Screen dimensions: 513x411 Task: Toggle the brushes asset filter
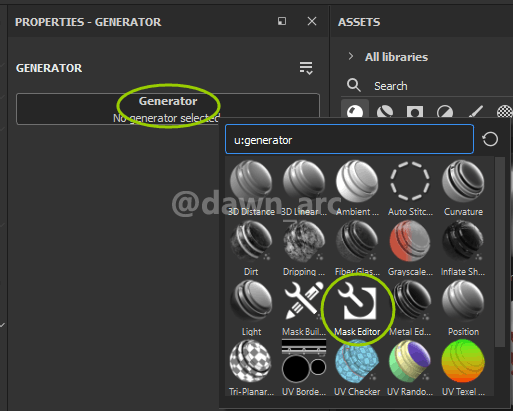tap(476, 112)
